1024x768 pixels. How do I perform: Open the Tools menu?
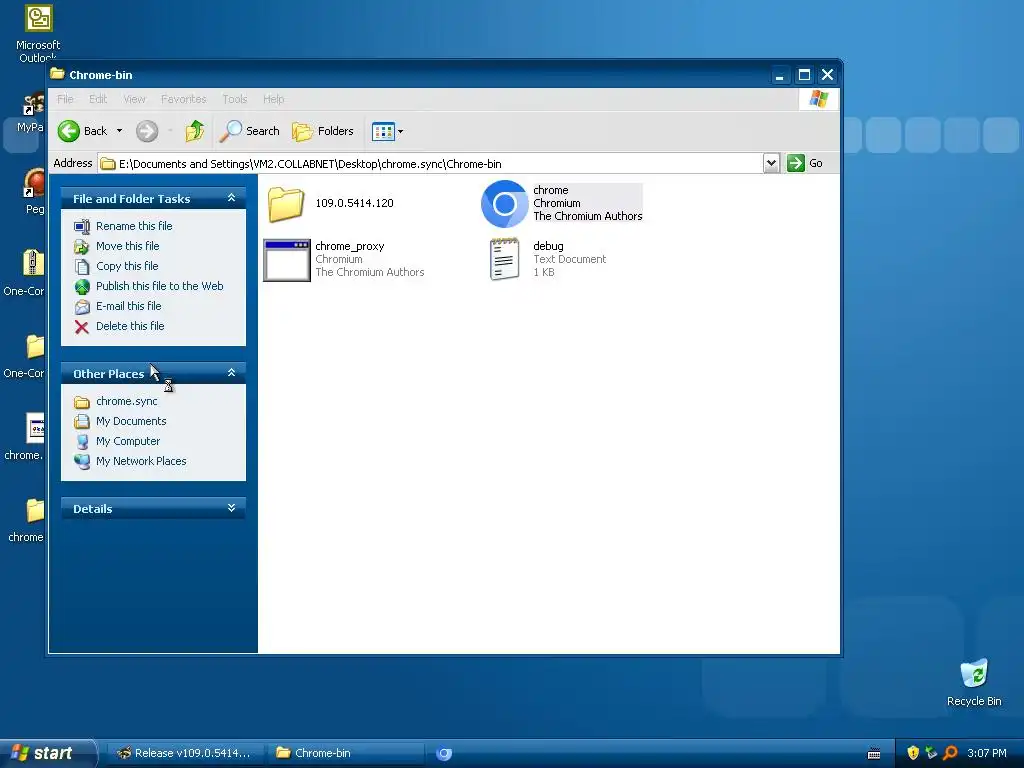pos(234,99)
